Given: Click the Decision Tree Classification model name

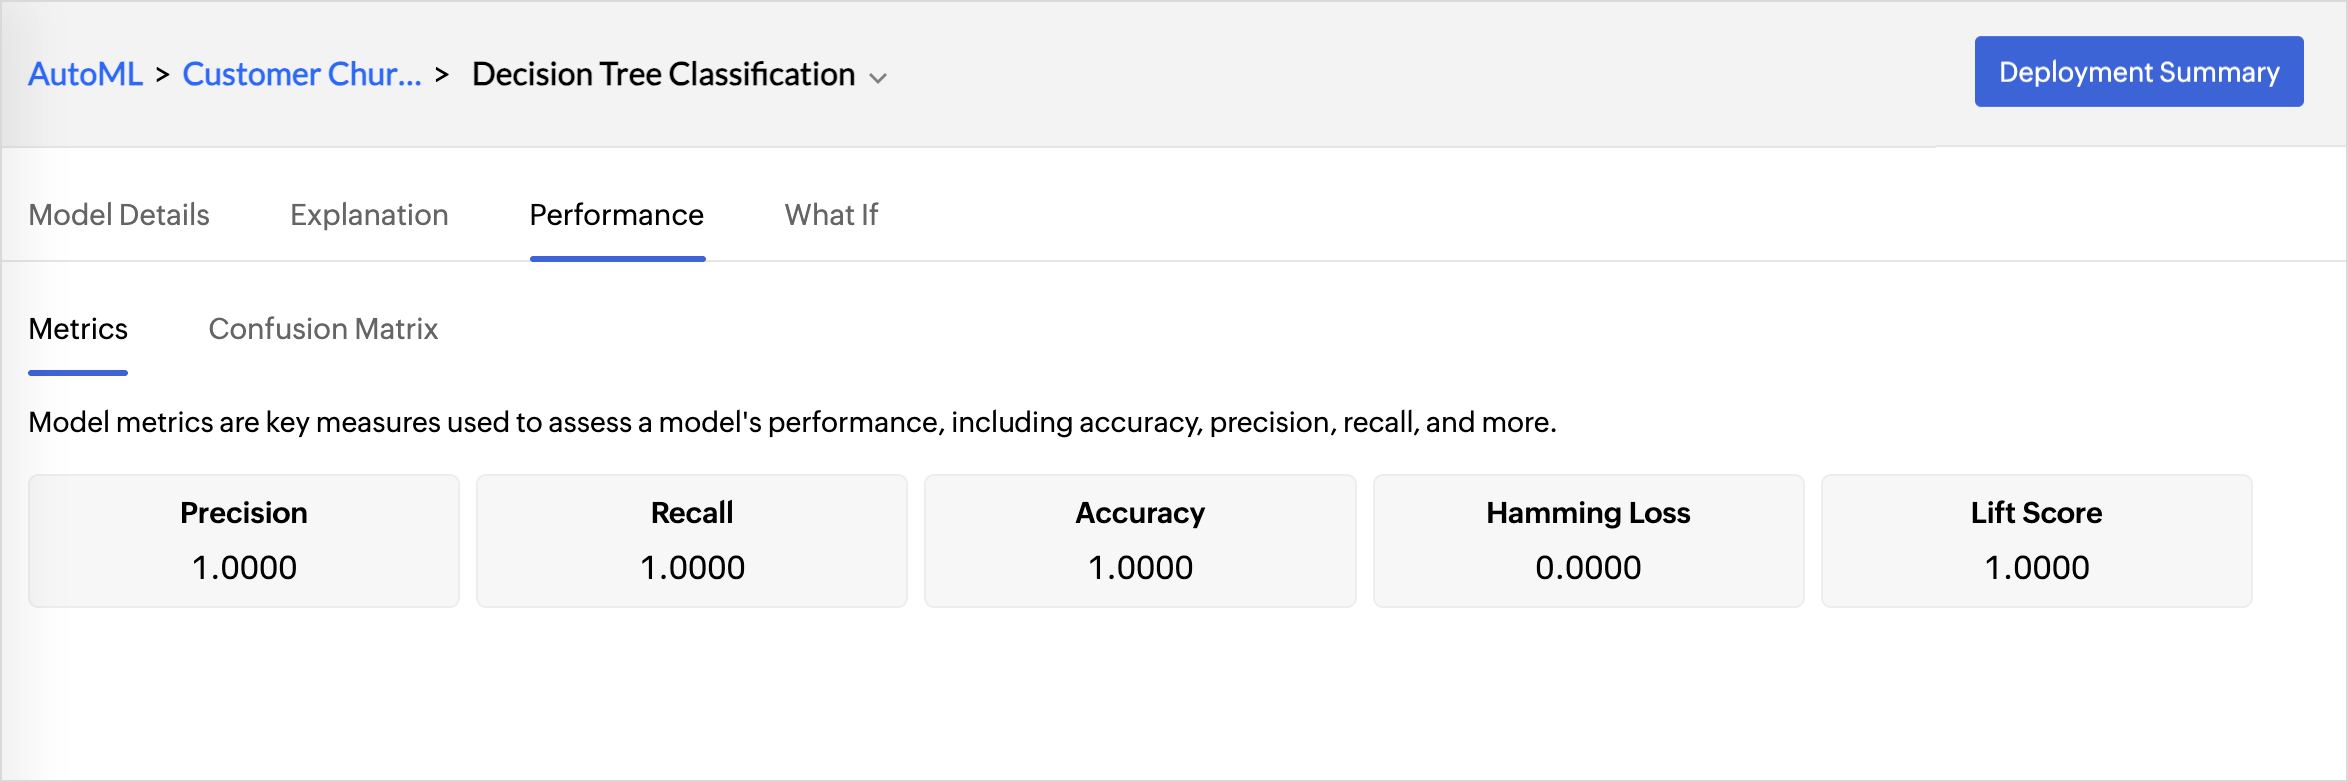Looking at the screenshot, I should (x=663, y=74).
